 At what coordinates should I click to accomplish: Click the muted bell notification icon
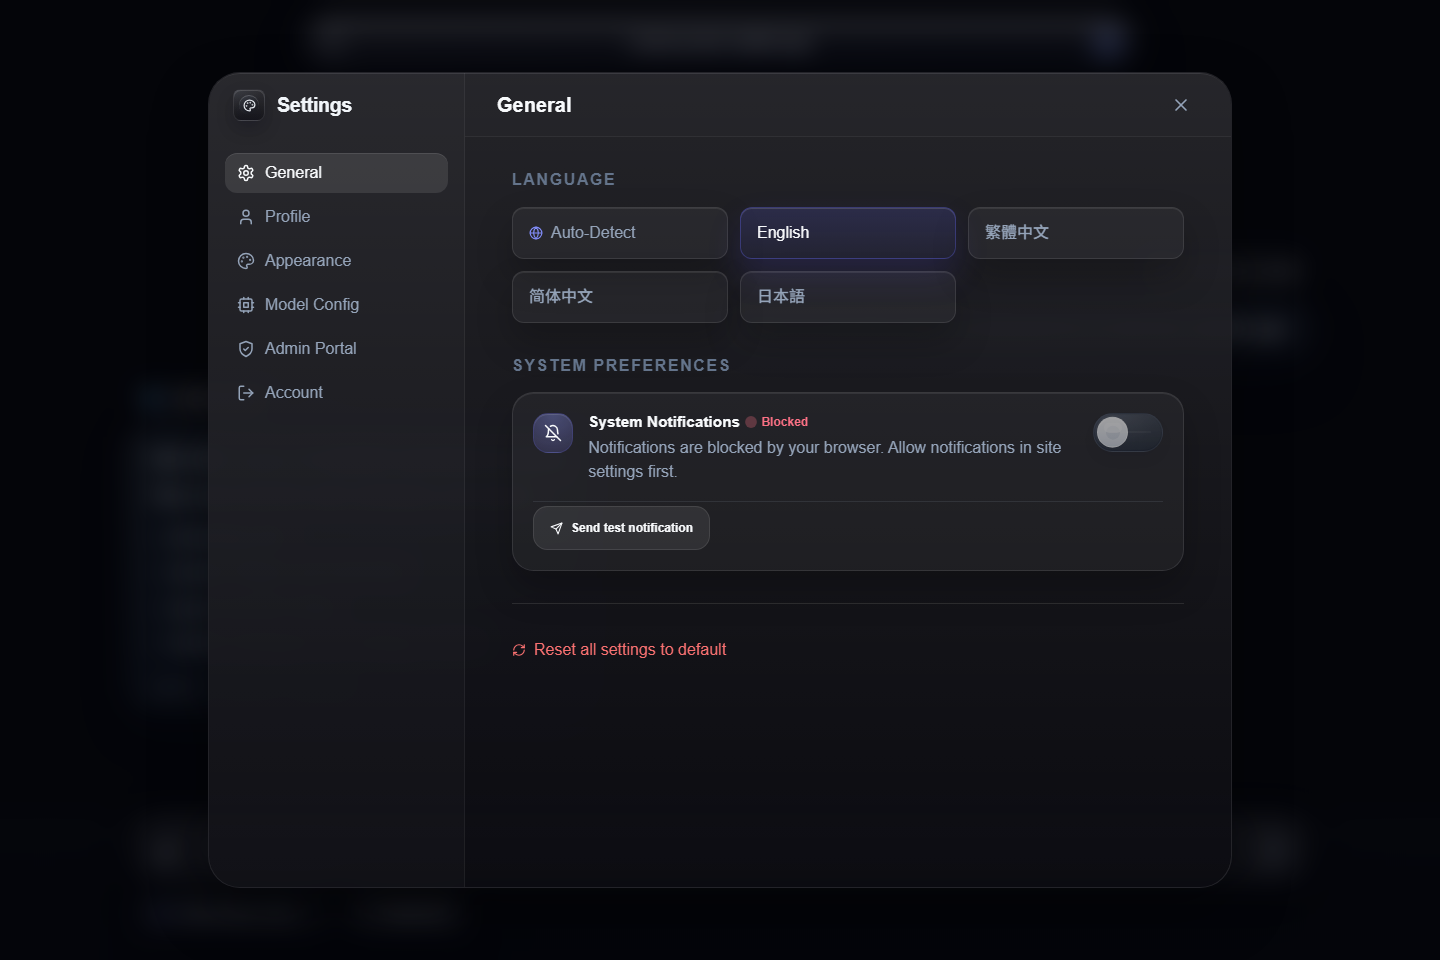point(553,433)
